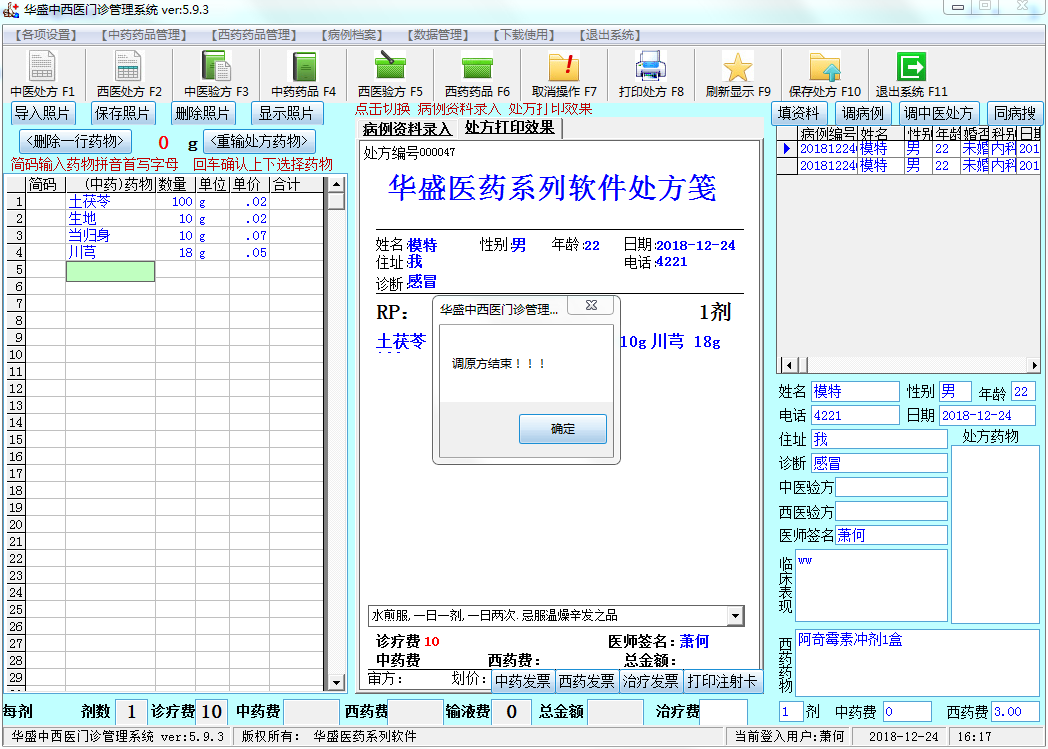The width and height of the screenshot is (1048, 749).
Task: Close the 调原方结束 message dialog
Action: pyautogui.click(x=591, y=305)
